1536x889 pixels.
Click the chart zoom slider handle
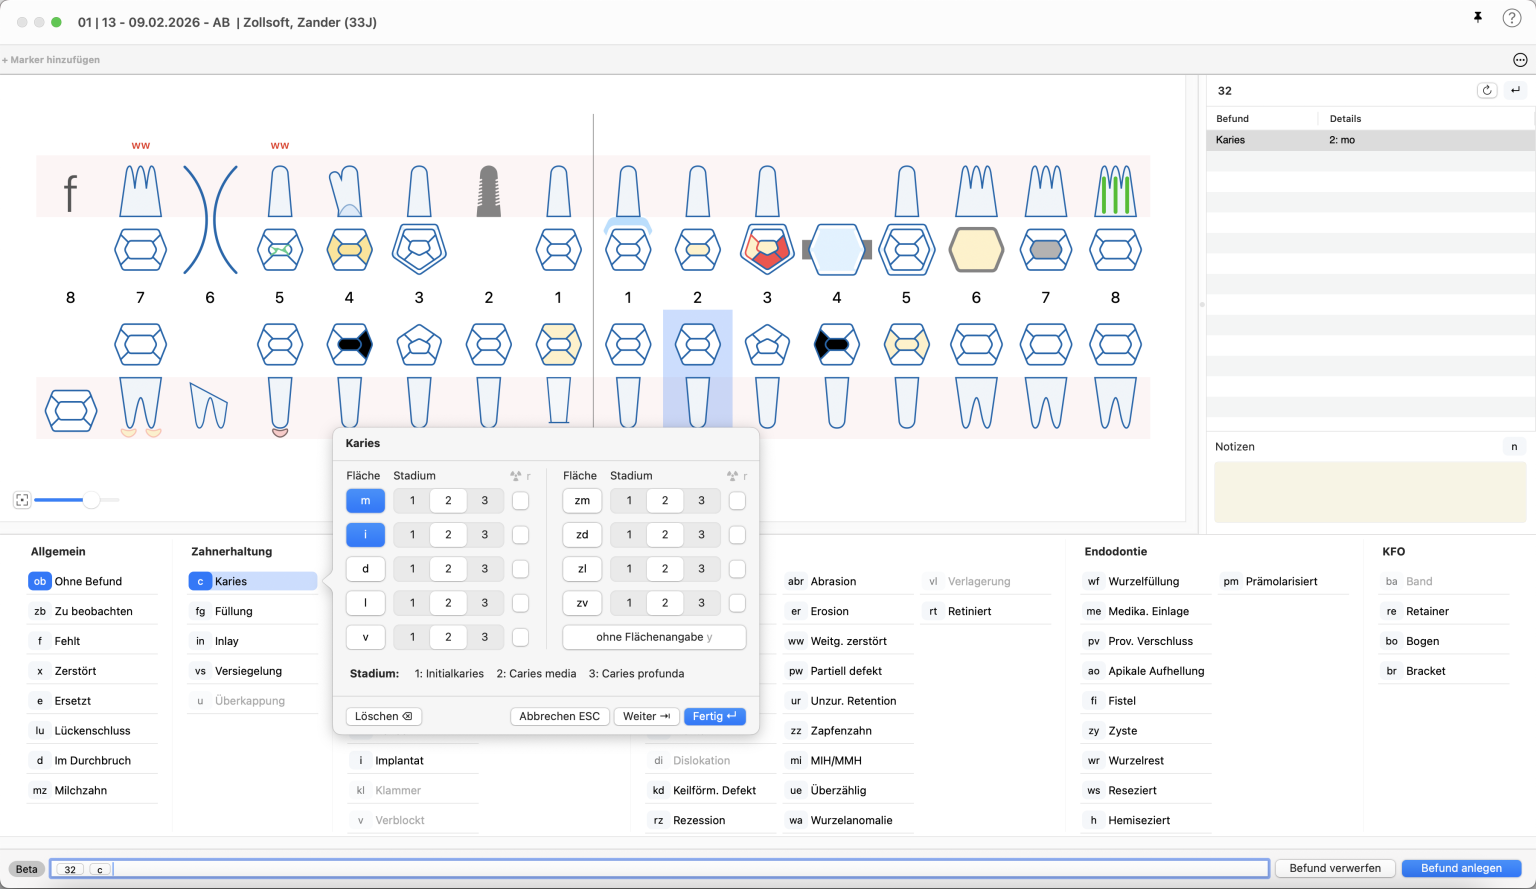[91, 500]
